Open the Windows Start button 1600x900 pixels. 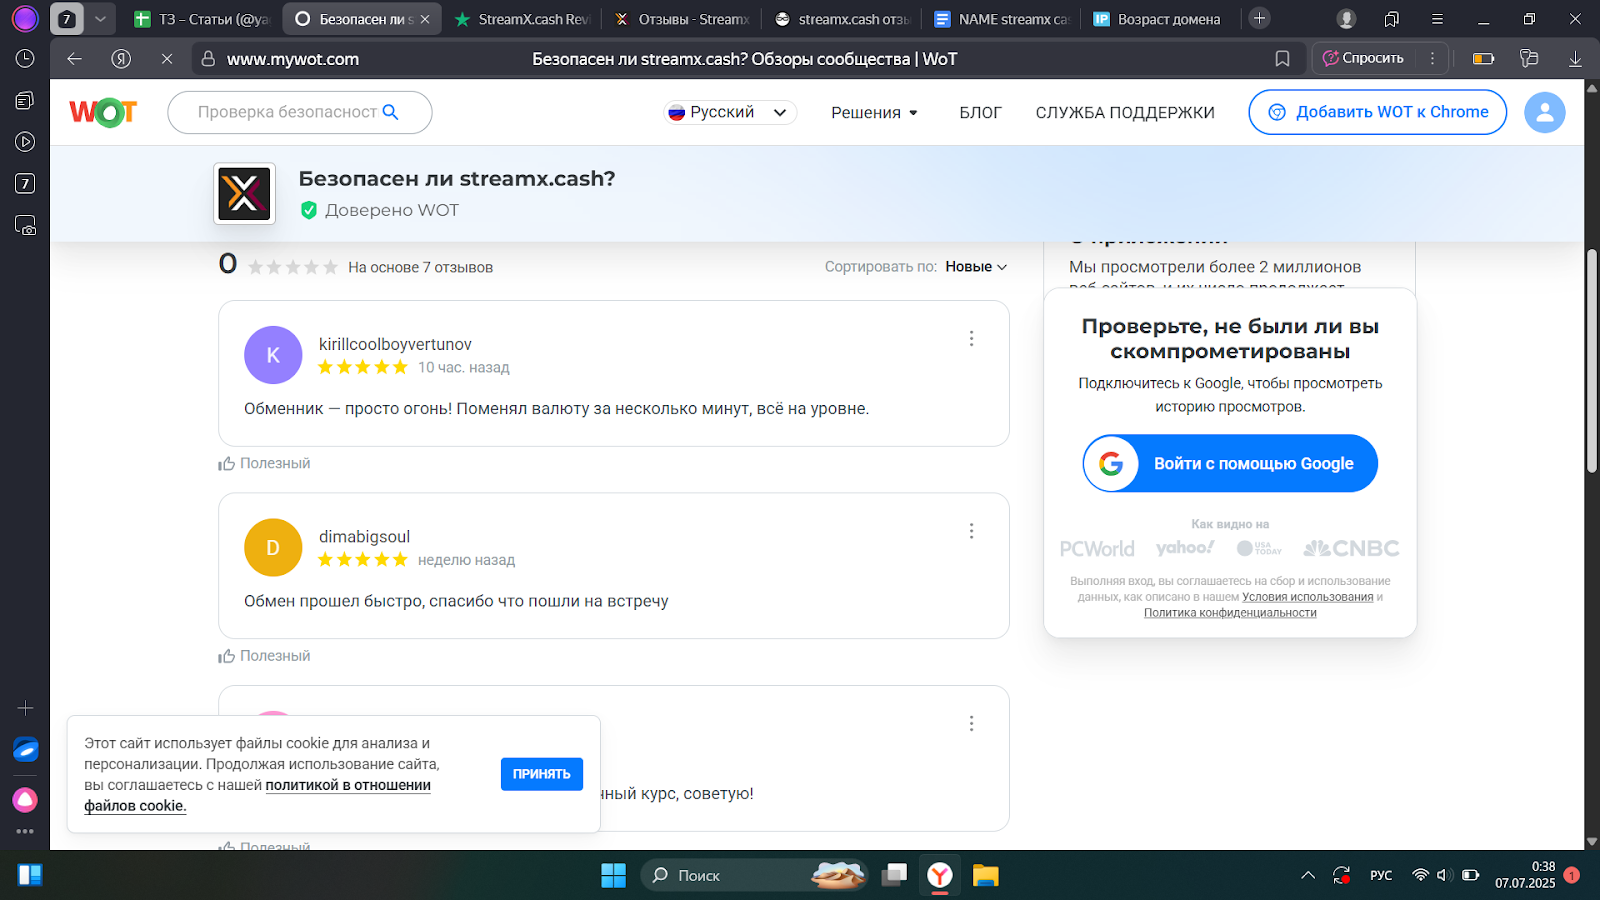[613, 875]
